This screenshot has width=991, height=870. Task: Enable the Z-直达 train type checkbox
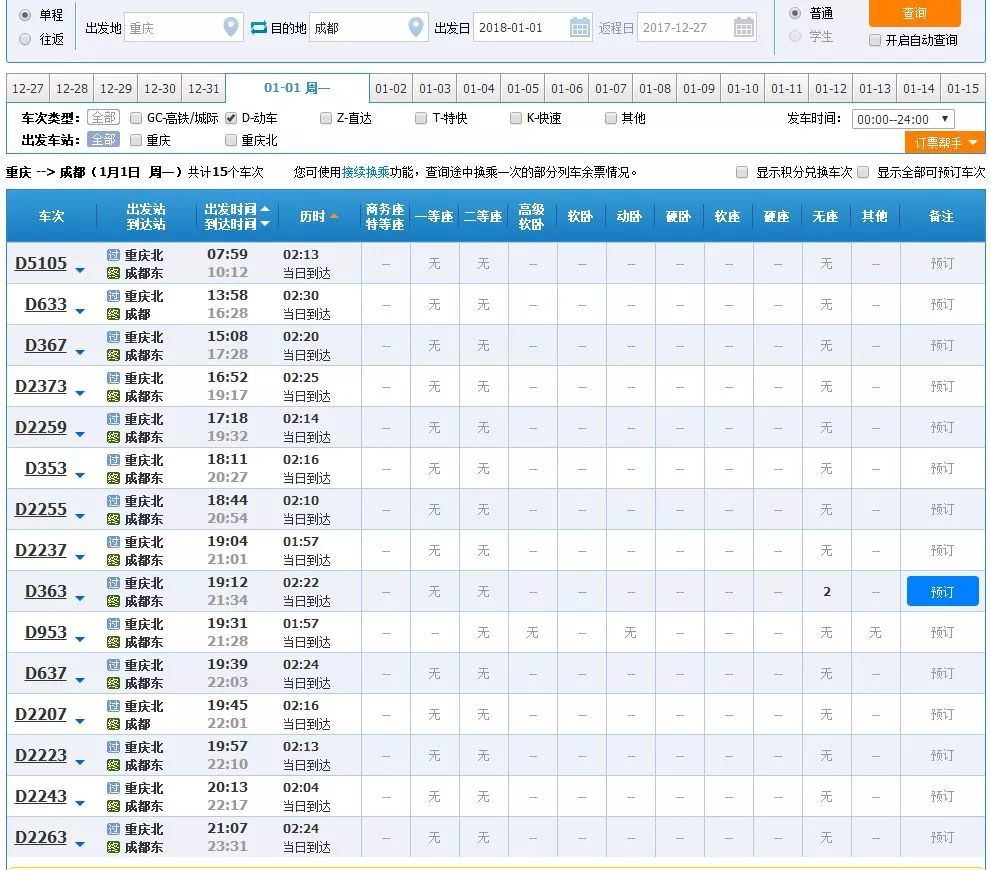click(325, 117)
